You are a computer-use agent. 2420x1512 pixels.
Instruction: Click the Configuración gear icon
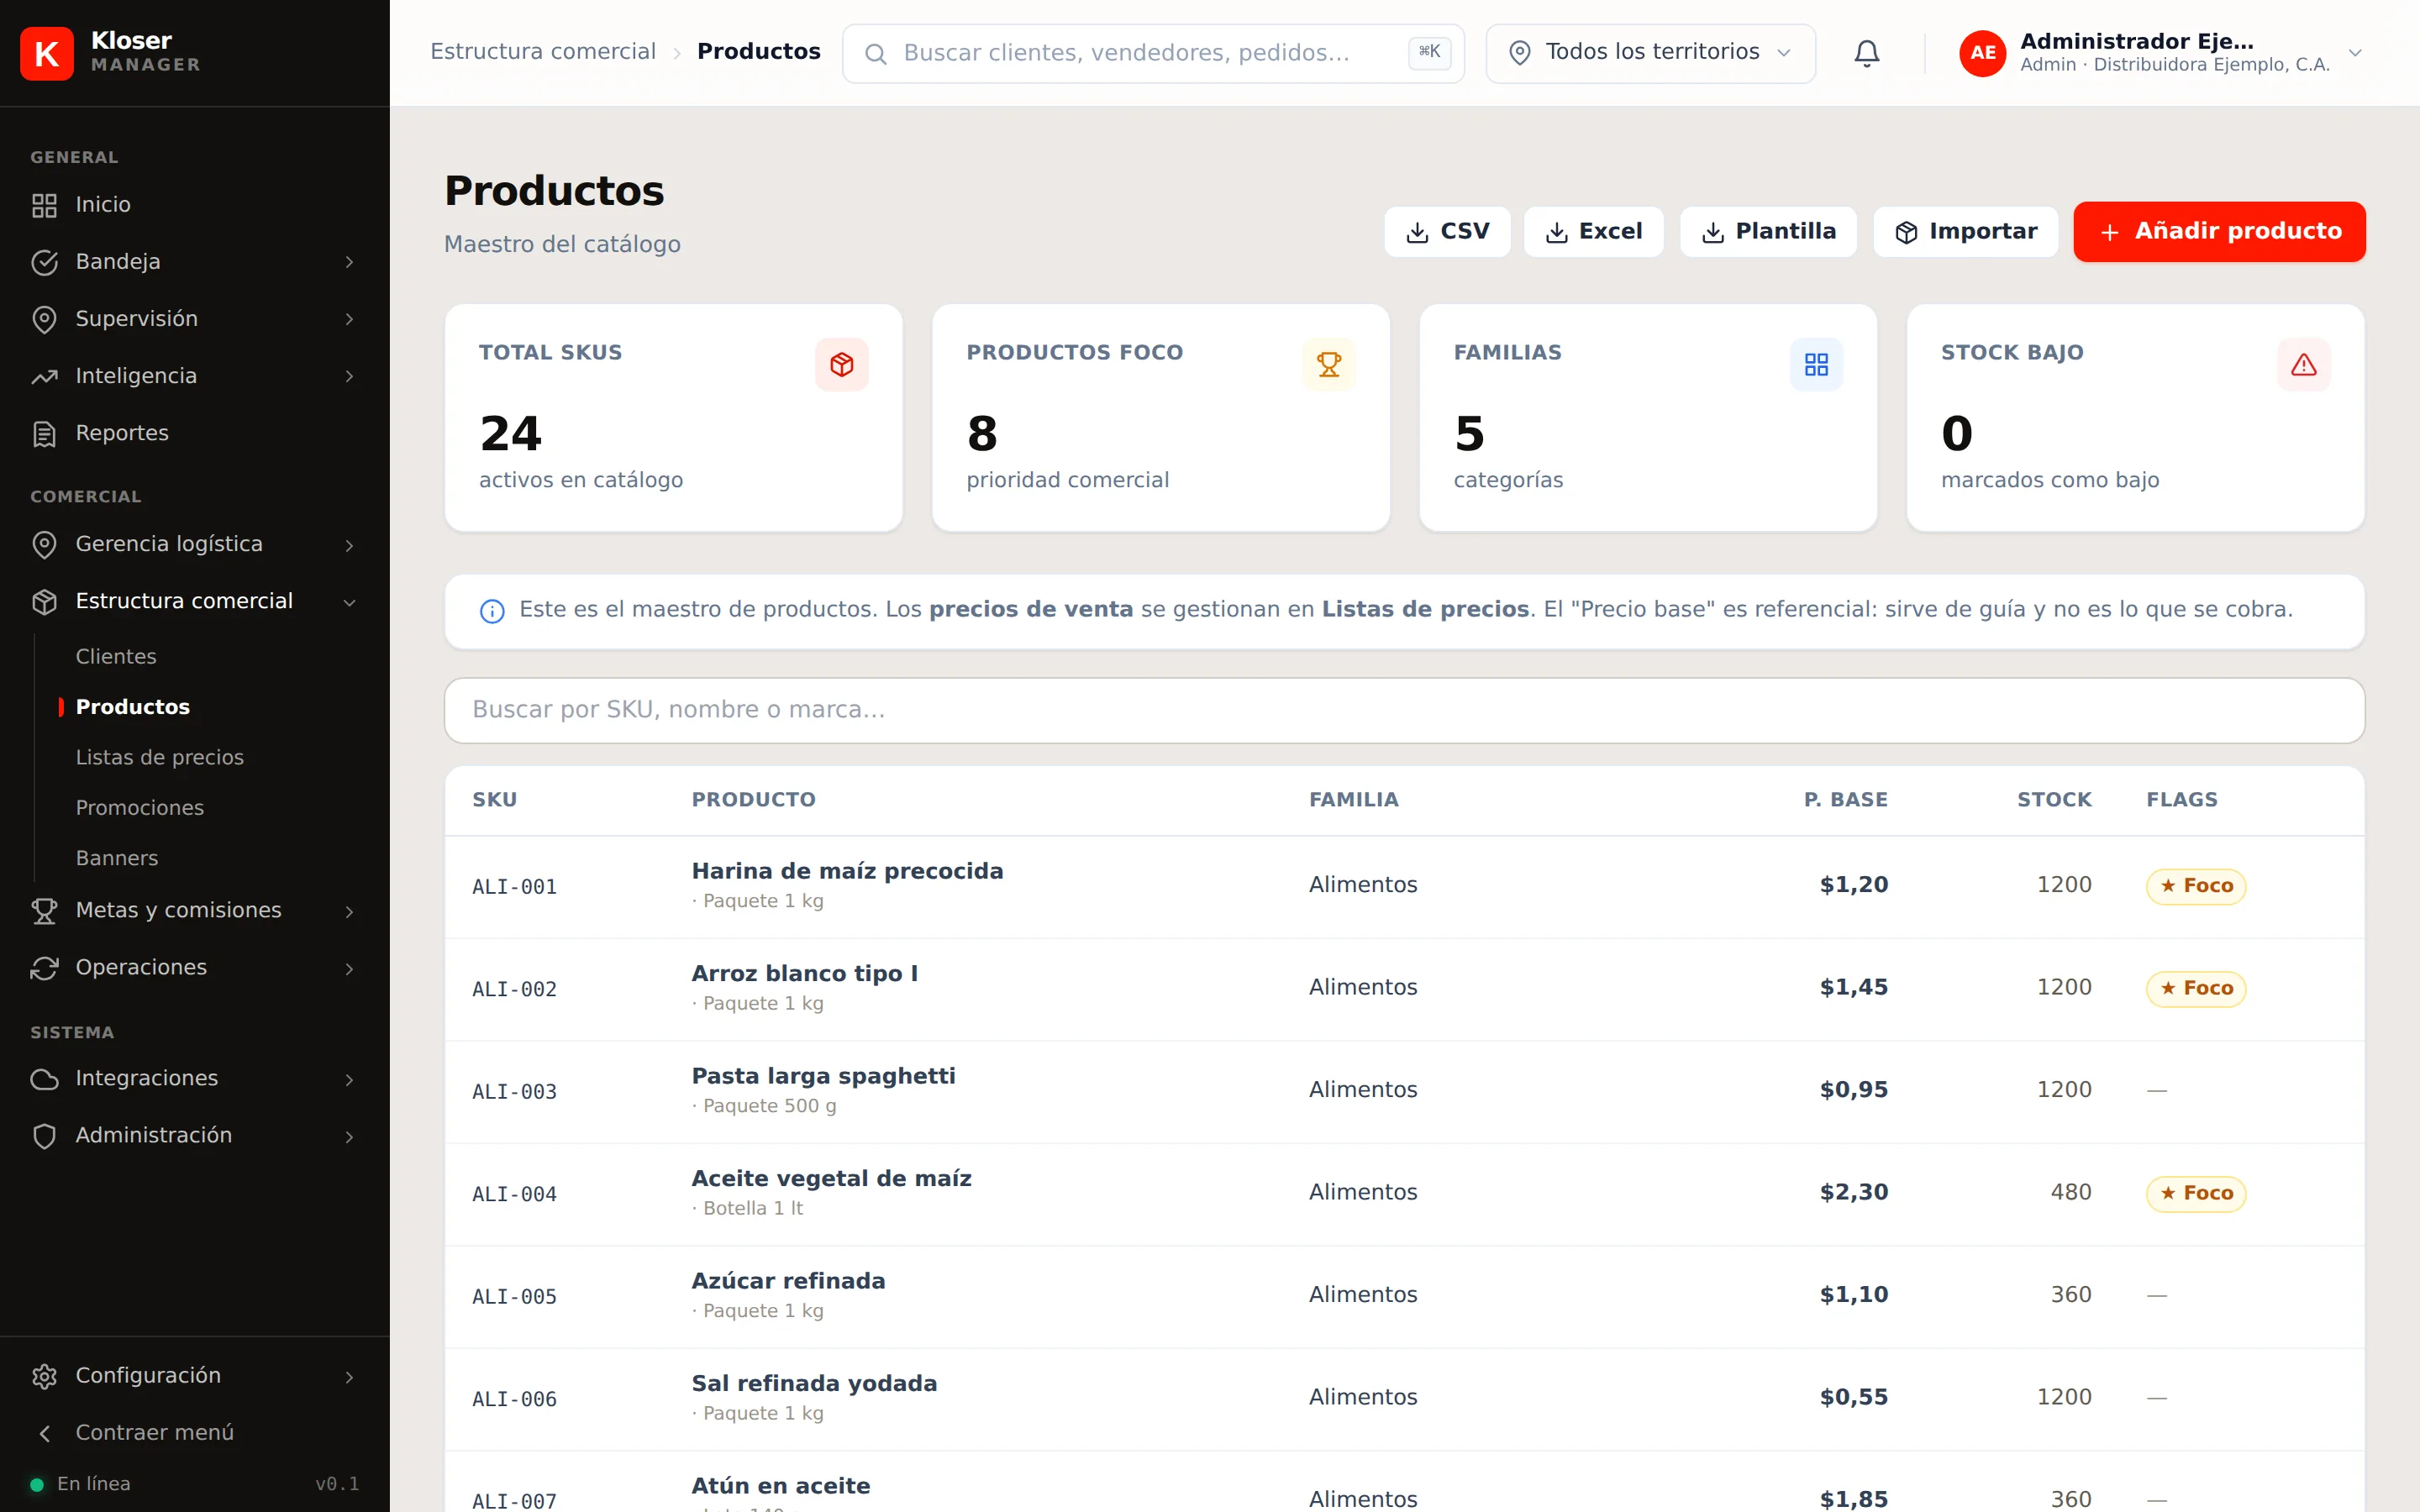(x=44, y=1376)
